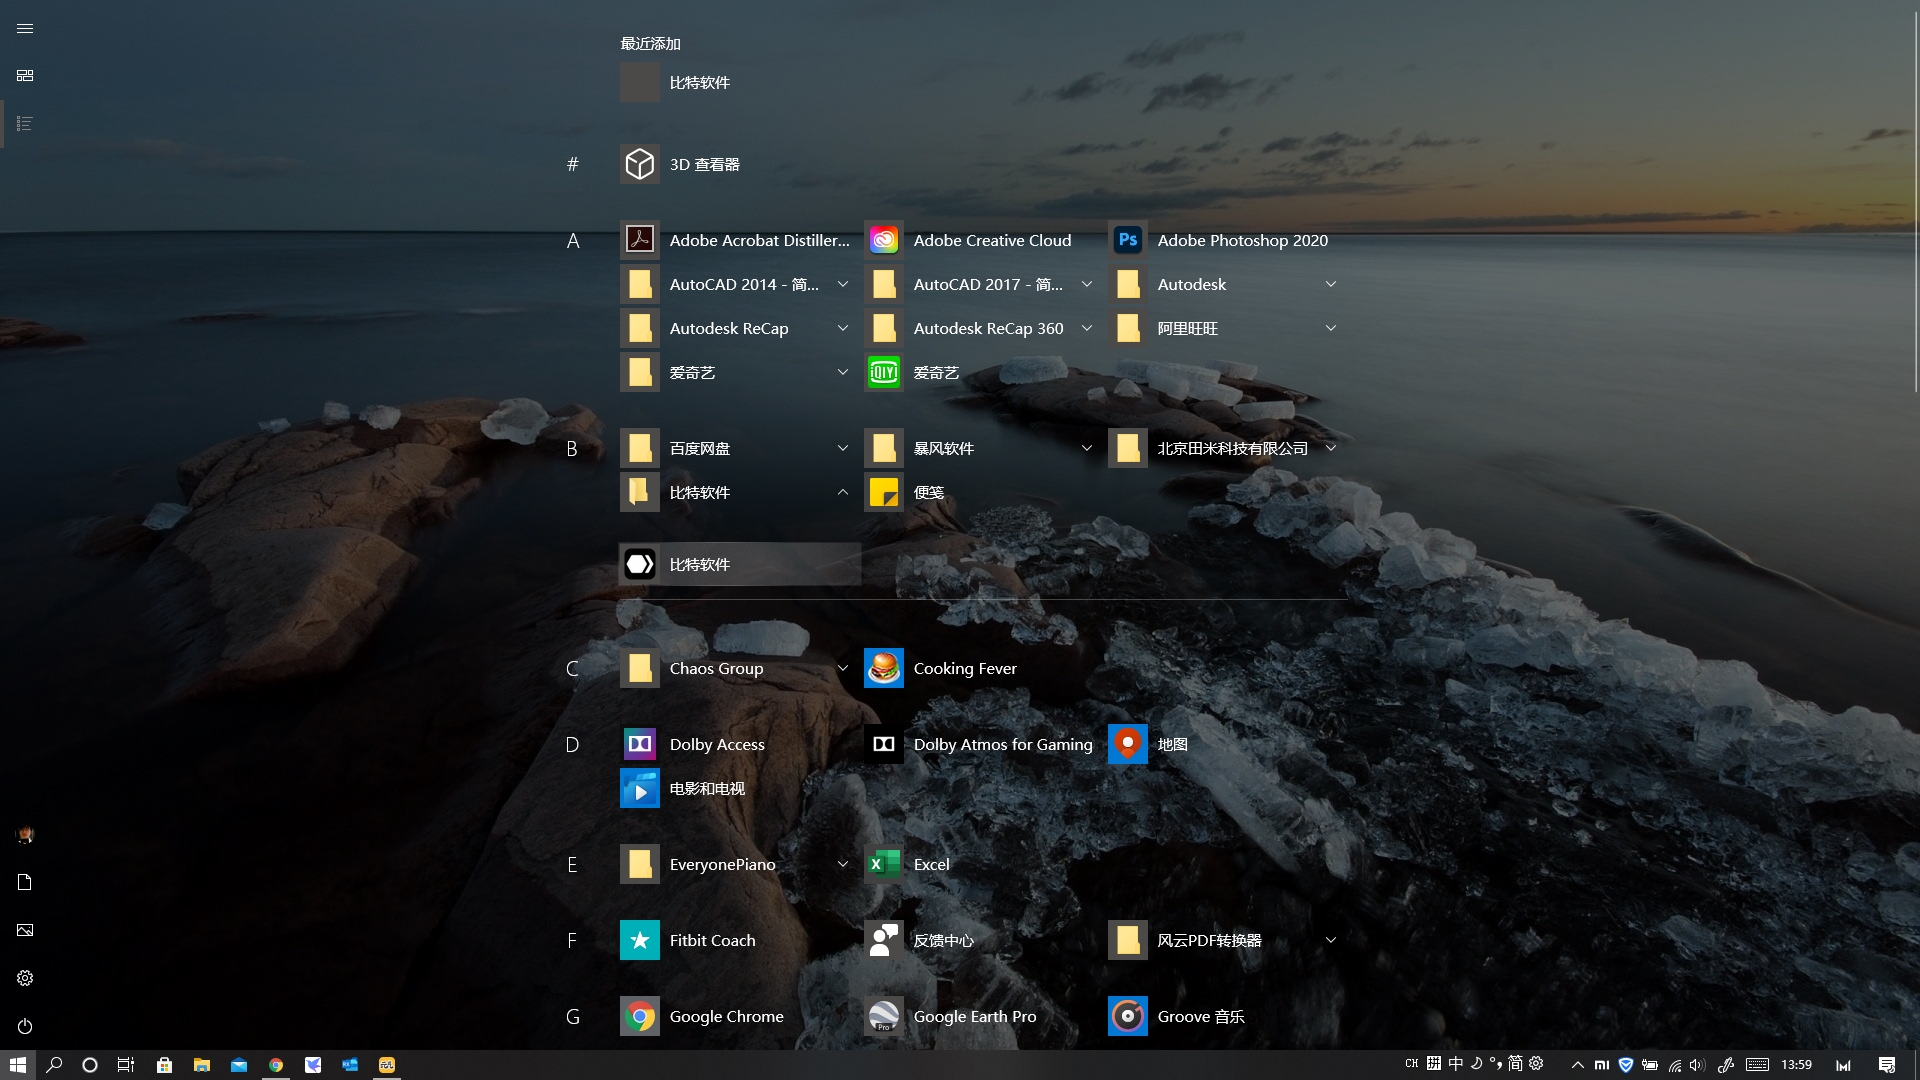This screenshot has width=1920, height=1080.
Task: Open the Documents icon in sidebar
Action: 25,882
